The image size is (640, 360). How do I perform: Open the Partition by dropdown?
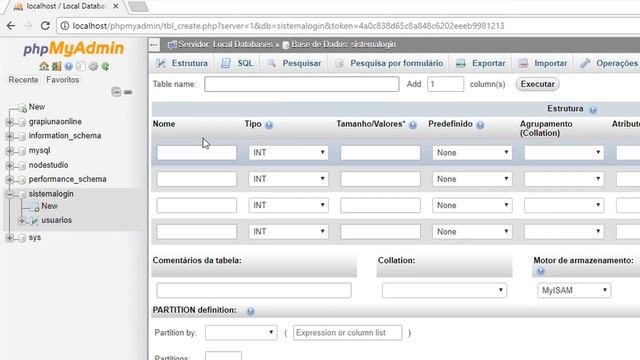[241, 333]
